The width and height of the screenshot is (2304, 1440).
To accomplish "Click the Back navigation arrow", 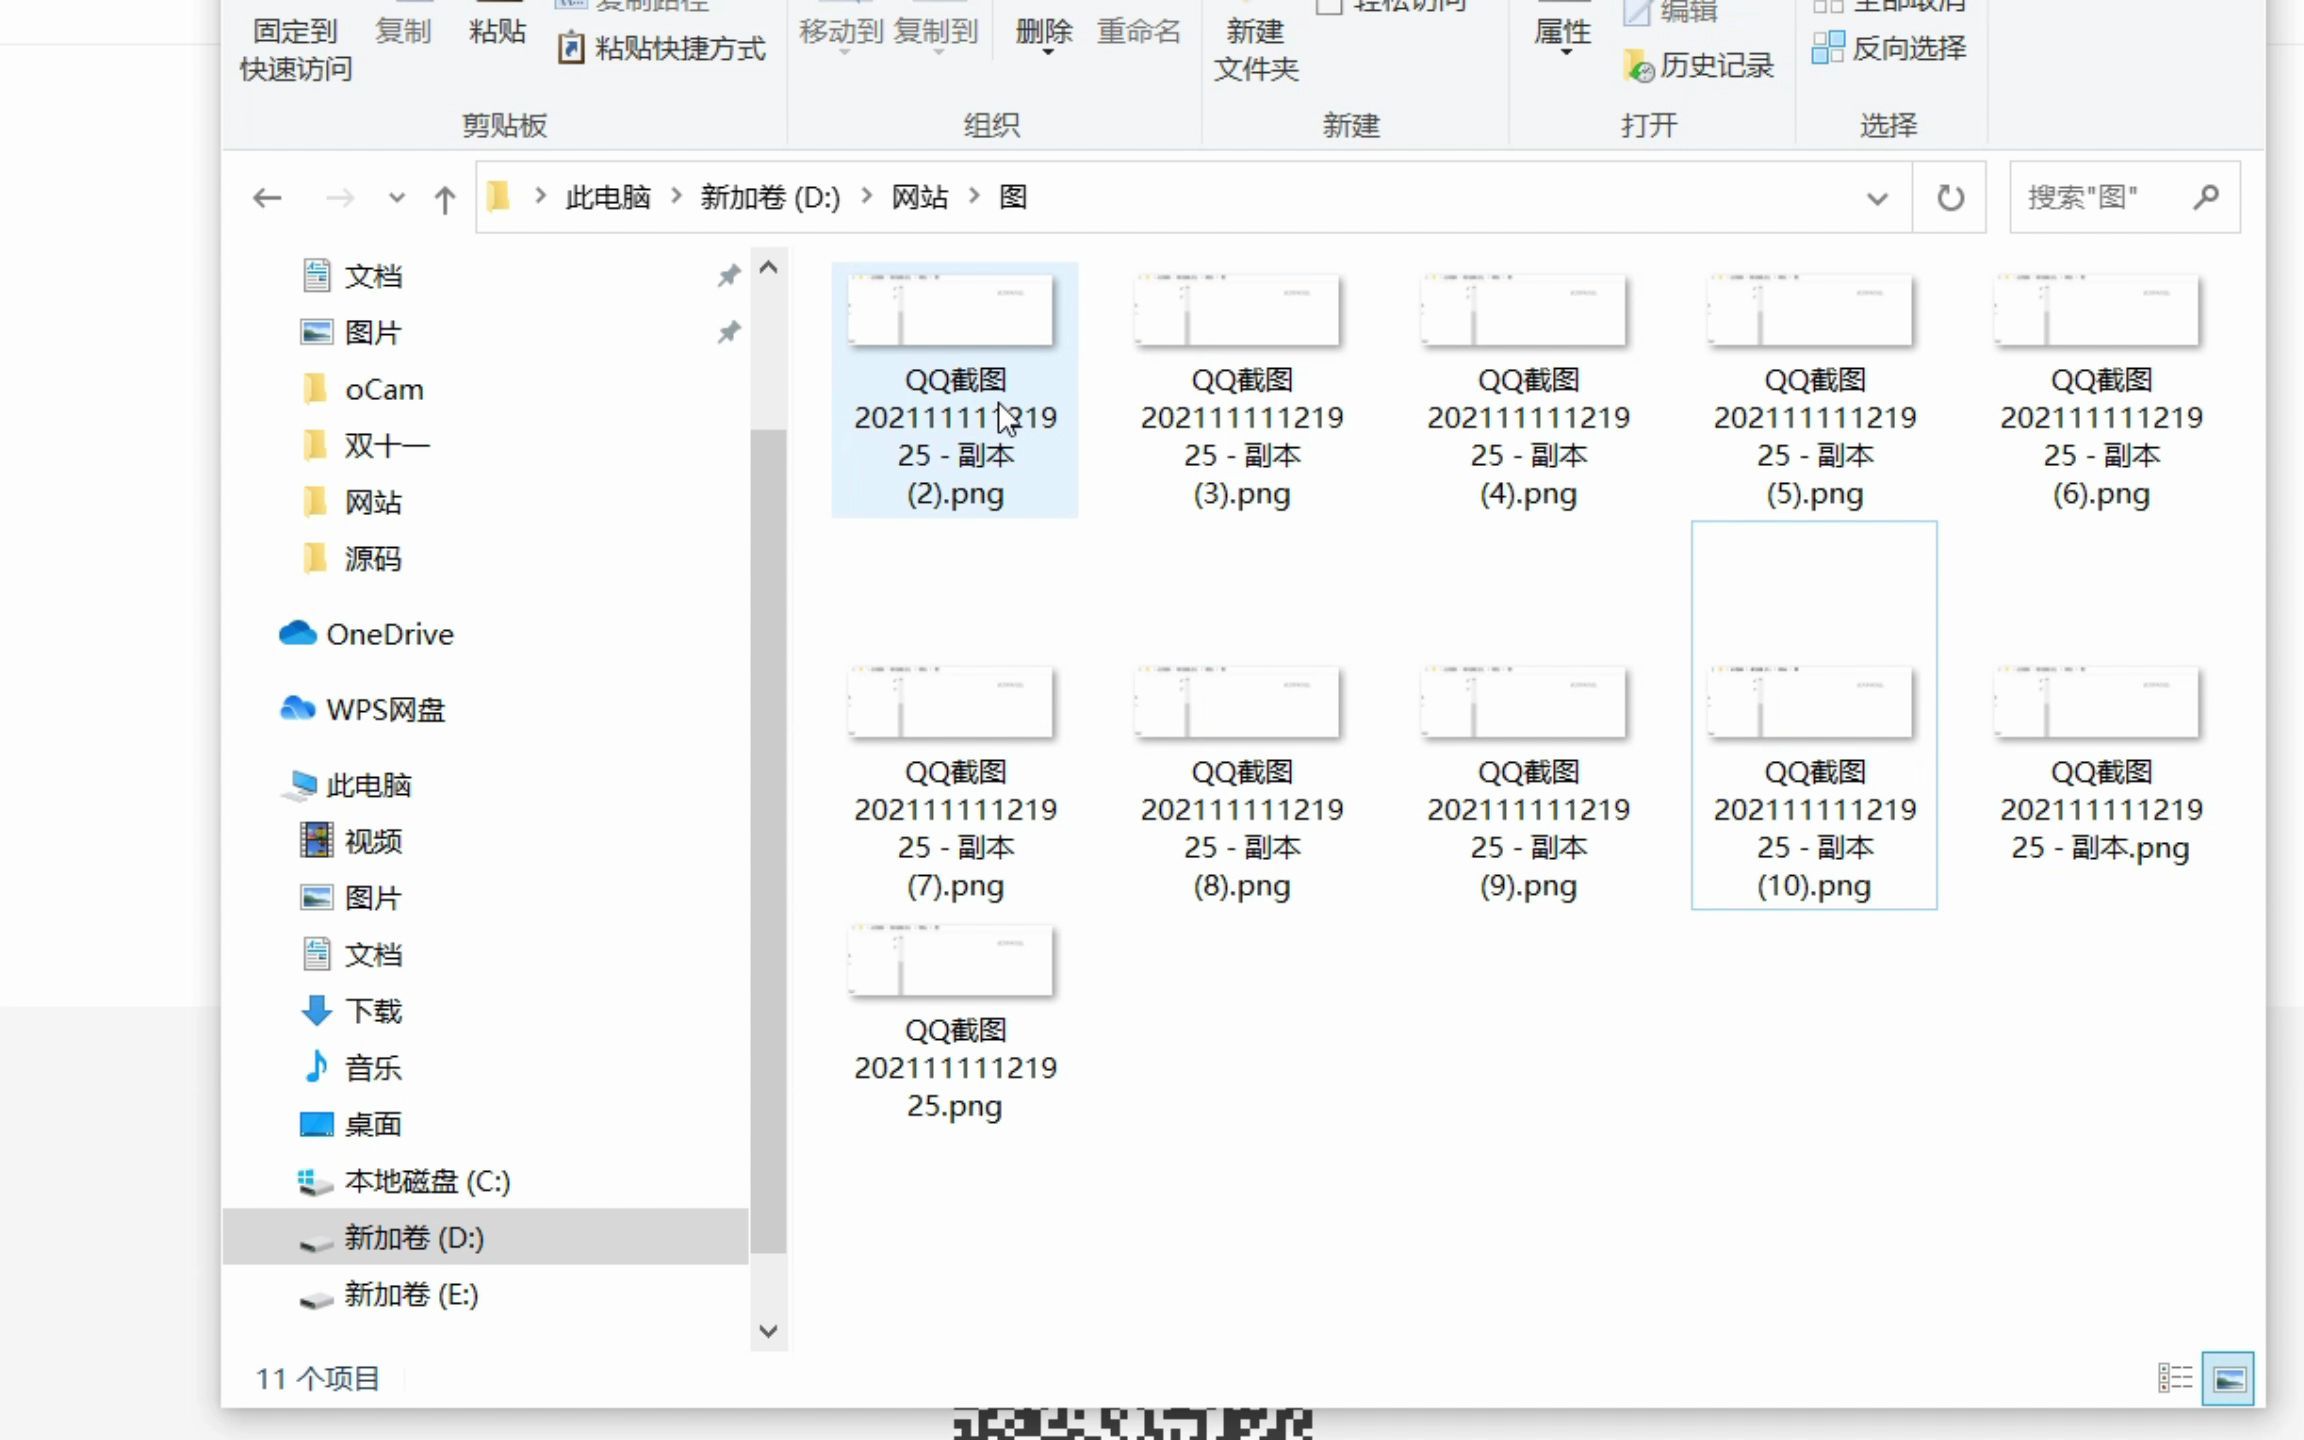I will tap(267, 198).
